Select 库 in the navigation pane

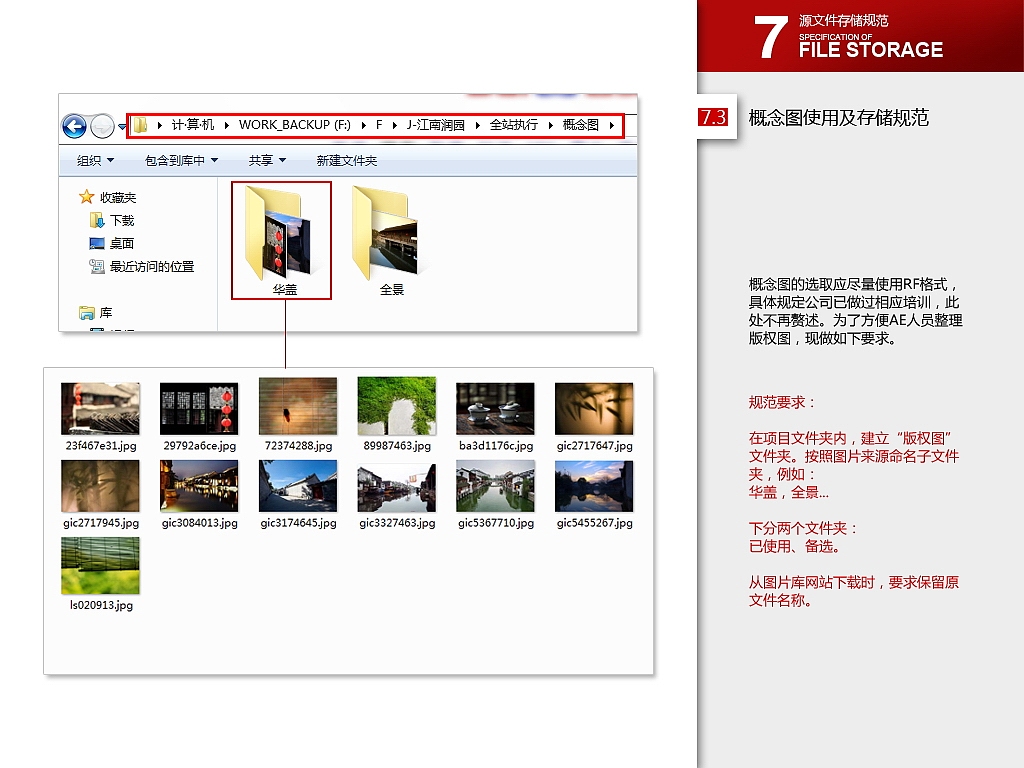(95, 313)
